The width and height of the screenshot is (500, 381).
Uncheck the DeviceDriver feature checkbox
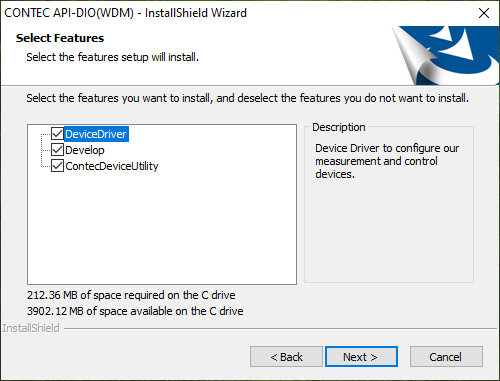click(x=57, y=134)
